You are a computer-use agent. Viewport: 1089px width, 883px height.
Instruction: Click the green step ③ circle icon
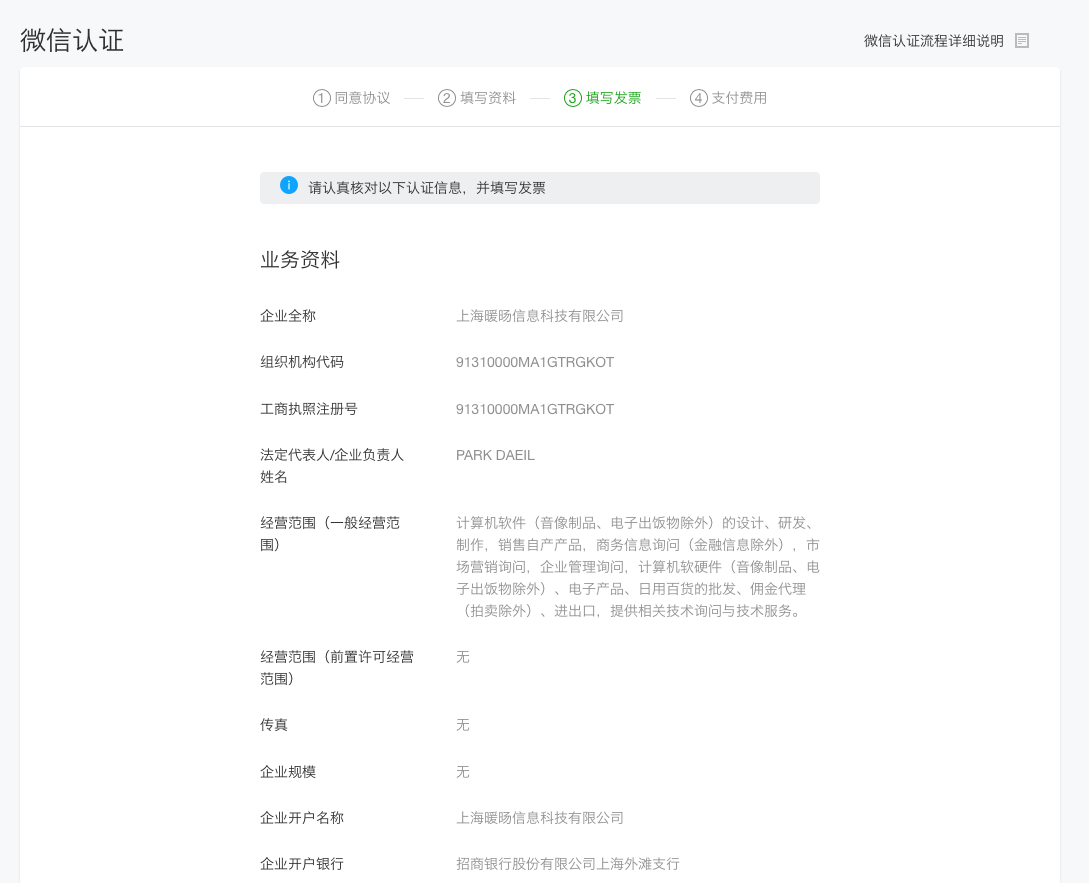[571, 97]
